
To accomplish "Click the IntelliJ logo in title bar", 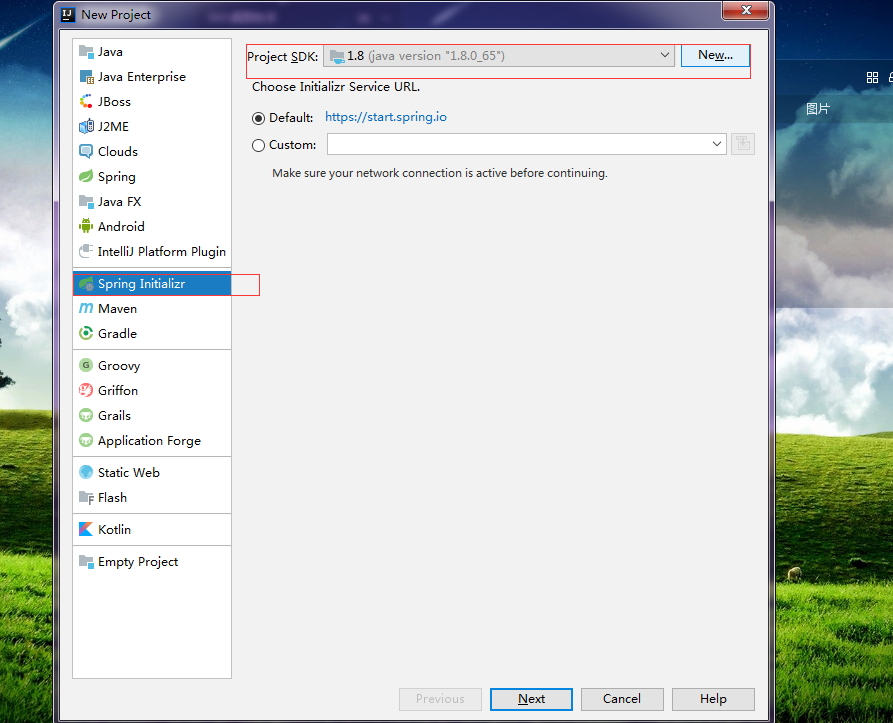I will 68,15.
